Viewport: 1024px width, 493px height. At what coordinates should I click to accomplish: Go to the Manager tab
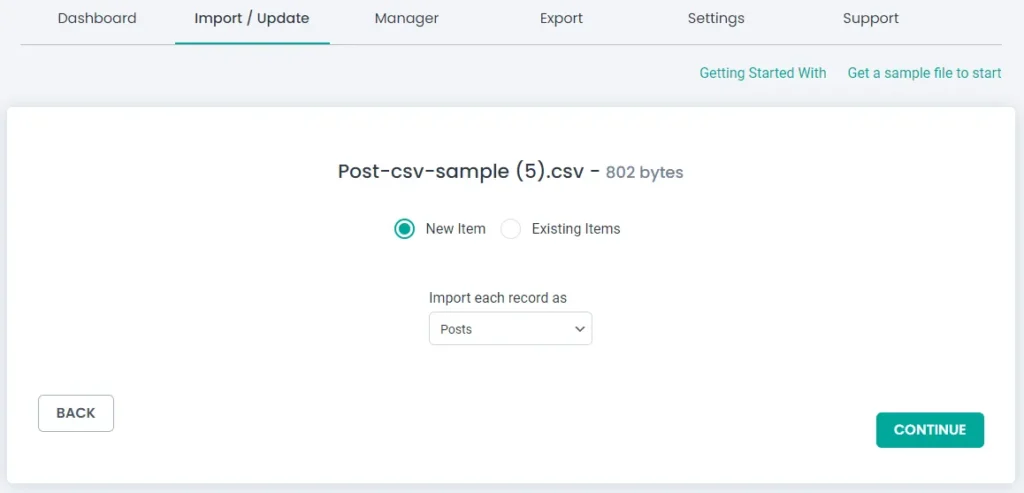click(x=406, y=18)
